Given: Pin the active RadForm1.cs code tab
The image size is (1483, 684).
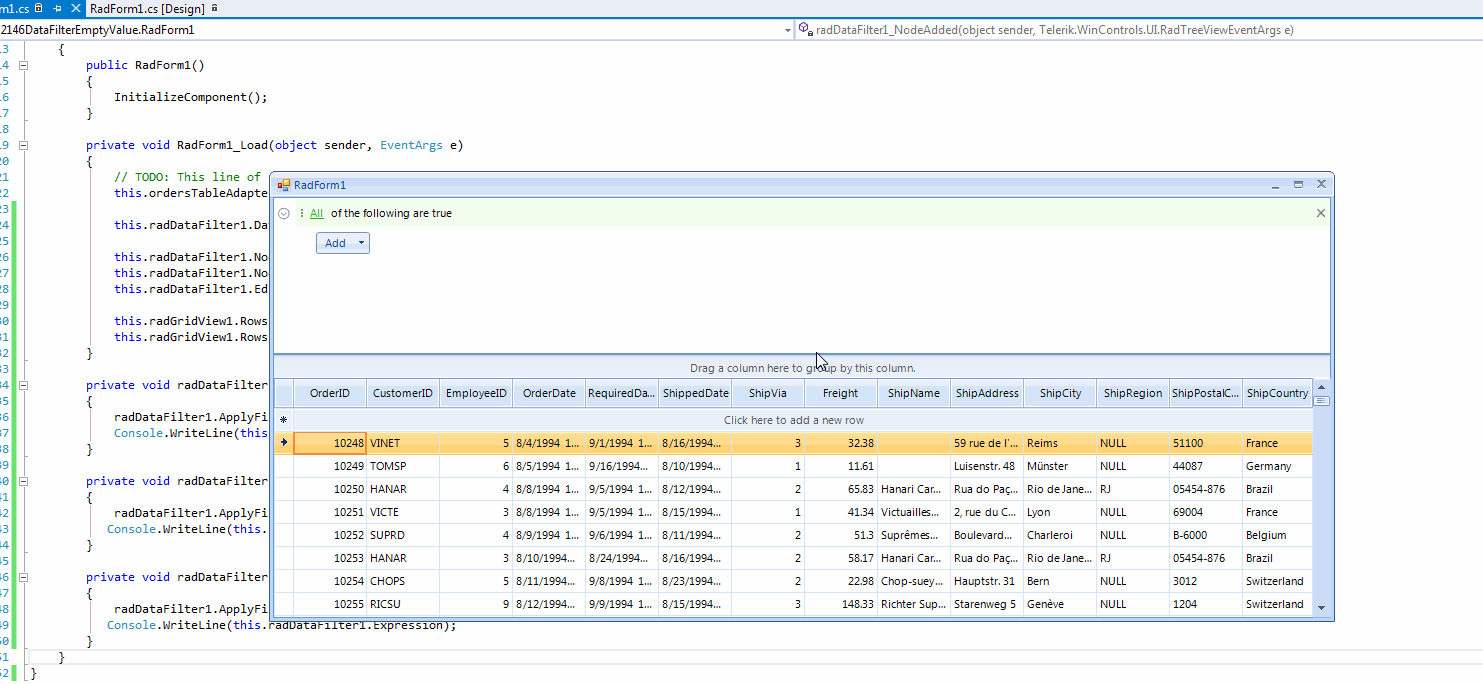Looking at the screenshot, I should (x=57, y=8).
